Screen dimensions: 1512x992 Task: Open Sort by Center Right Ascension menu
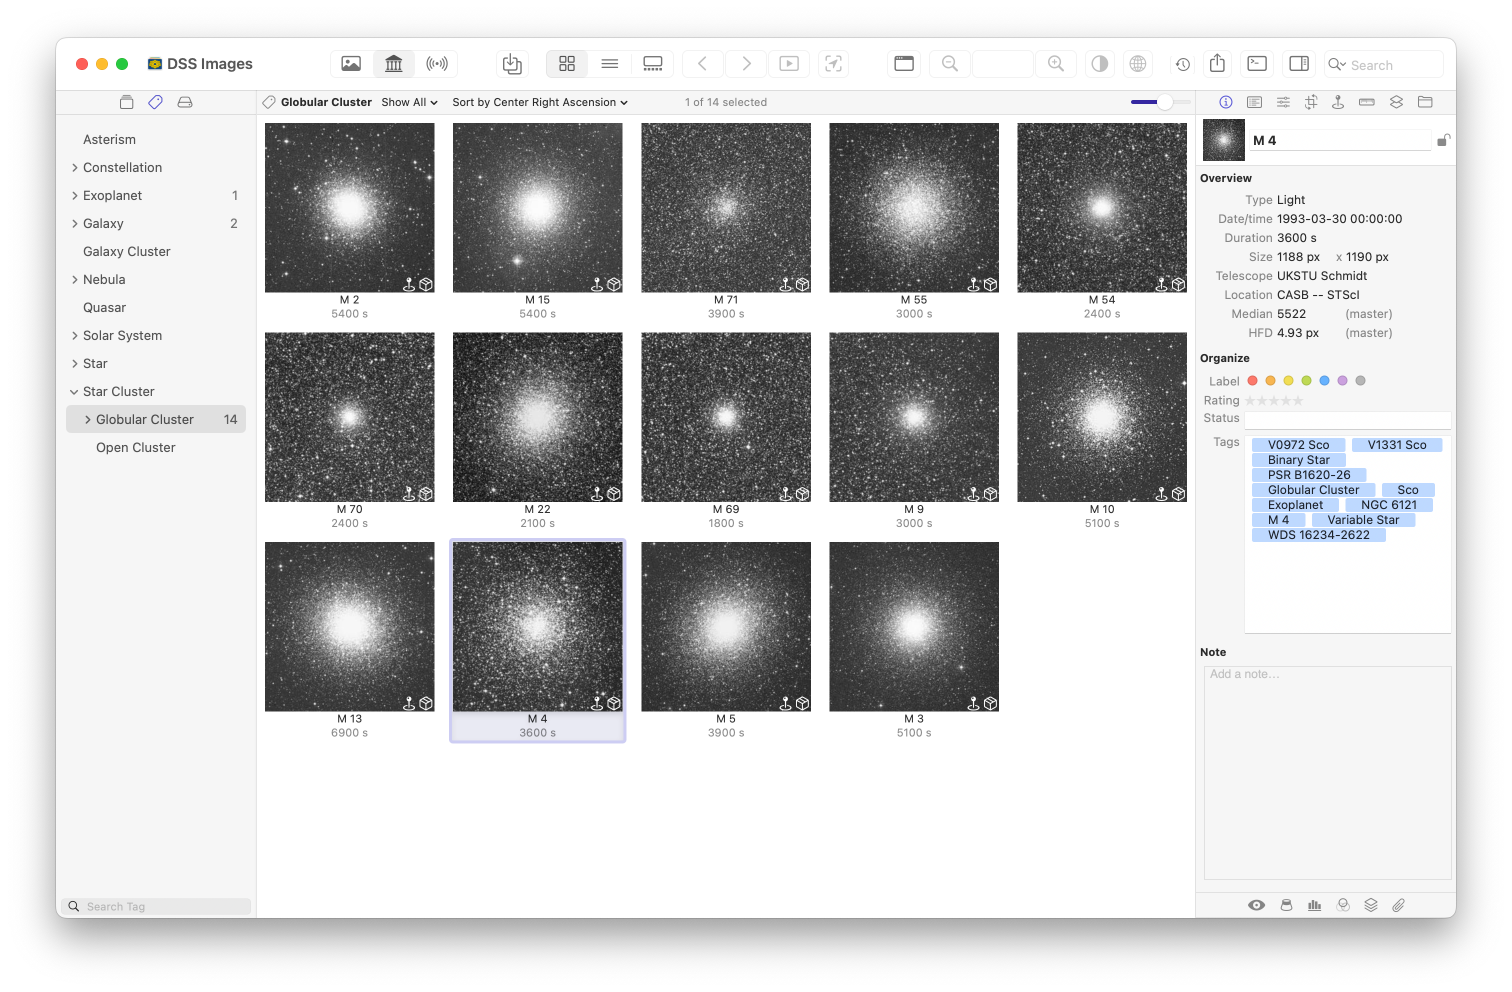pyautogui.click(x=539, y=102)
